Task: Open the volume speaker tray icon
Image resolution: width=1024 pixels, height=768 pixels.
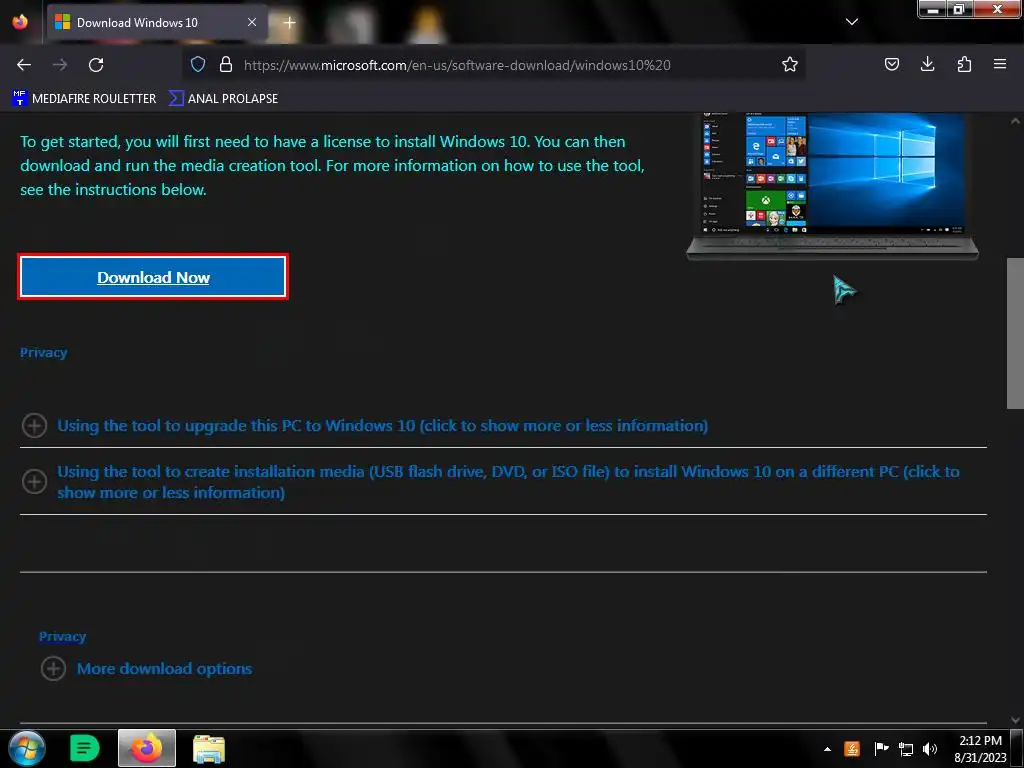Action: coord(930,749)
